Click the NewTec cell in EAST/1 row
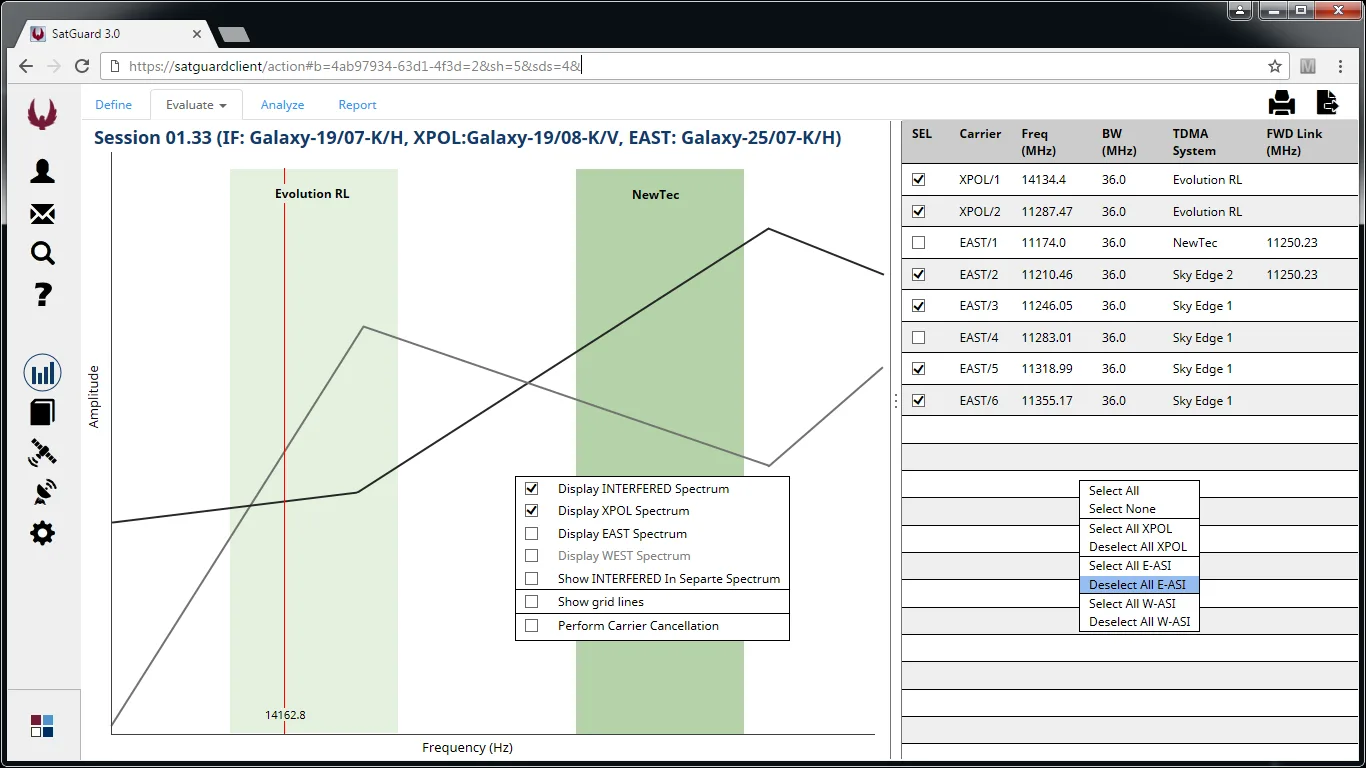The width and height of the screenshot is (1366, 768). click(x=1195, y=243)
